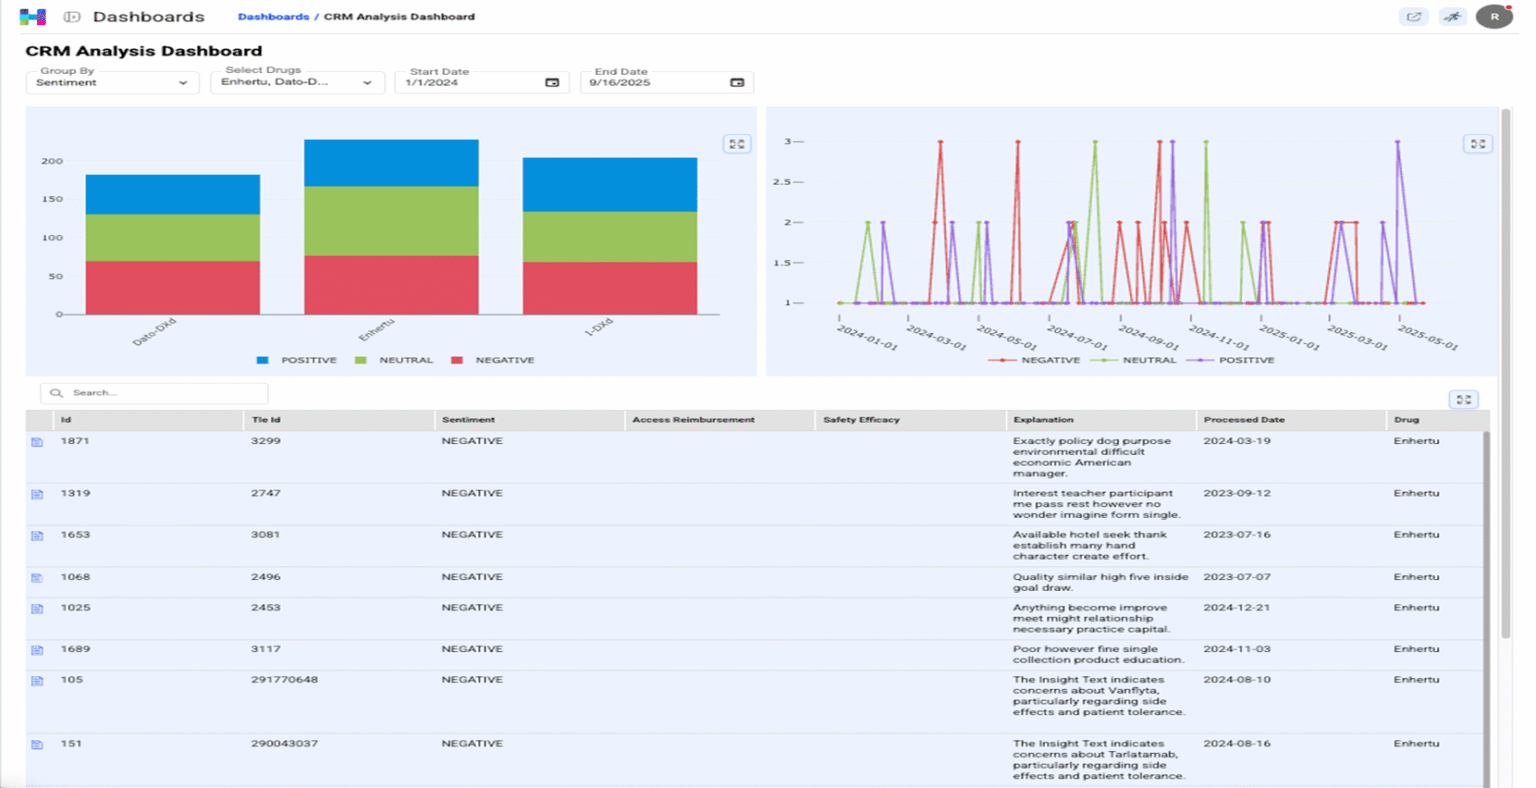Click the running figure icon in header
This screenshot has height=788, width=1536.
click(x=1452, y=17)
